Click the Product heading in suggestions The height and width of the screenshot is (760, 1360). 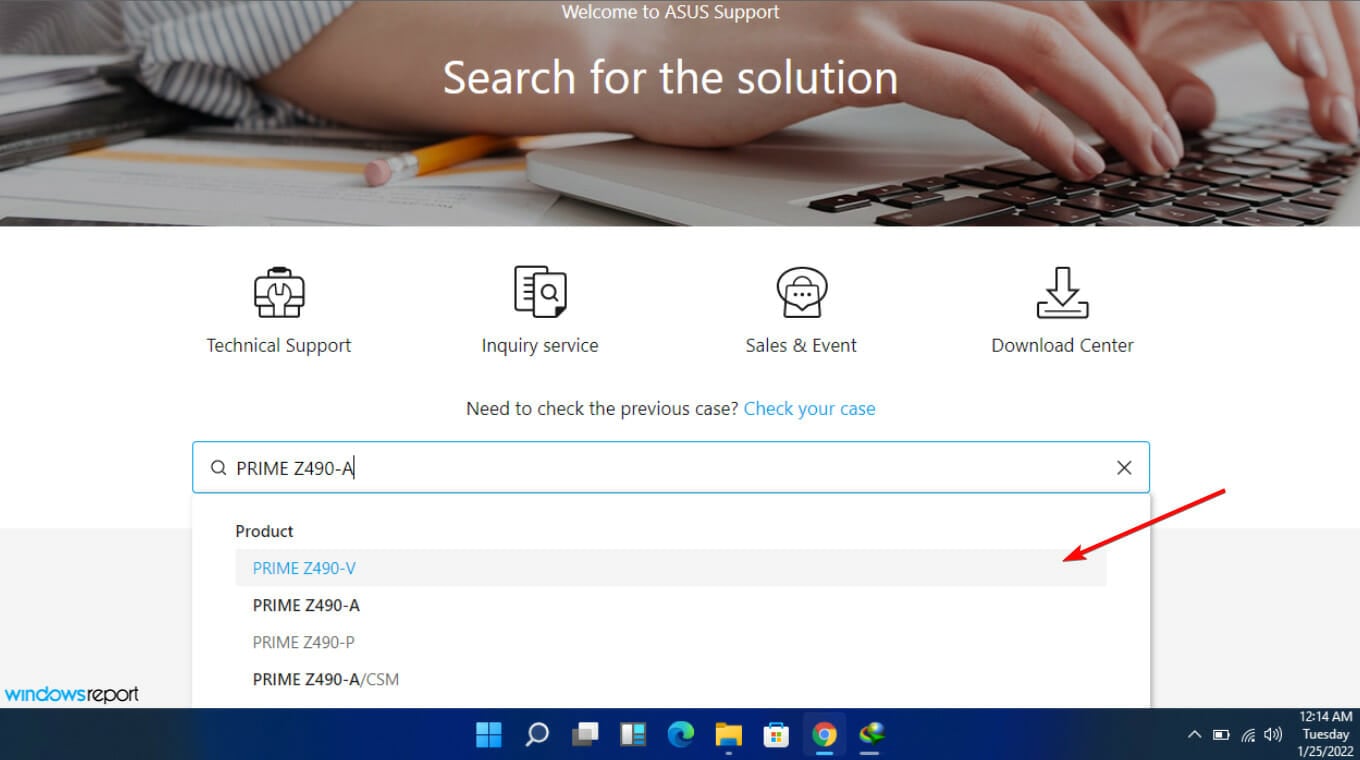coord(264,531)
